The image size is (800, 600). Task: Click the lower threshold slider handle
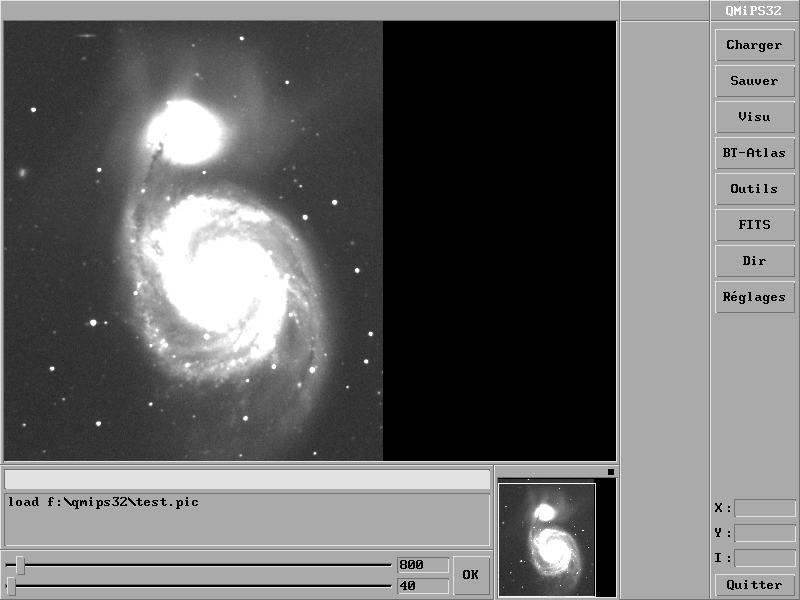pyautogui.click(x=11, y=586)
